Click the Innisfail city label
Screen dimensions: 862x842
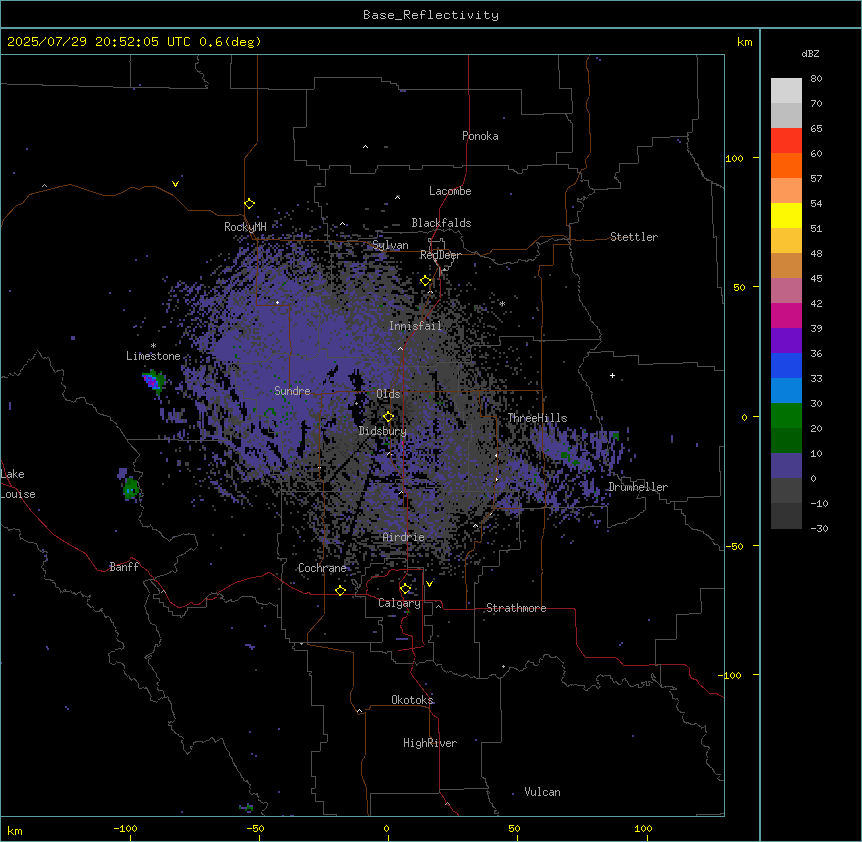click(415, 326)
